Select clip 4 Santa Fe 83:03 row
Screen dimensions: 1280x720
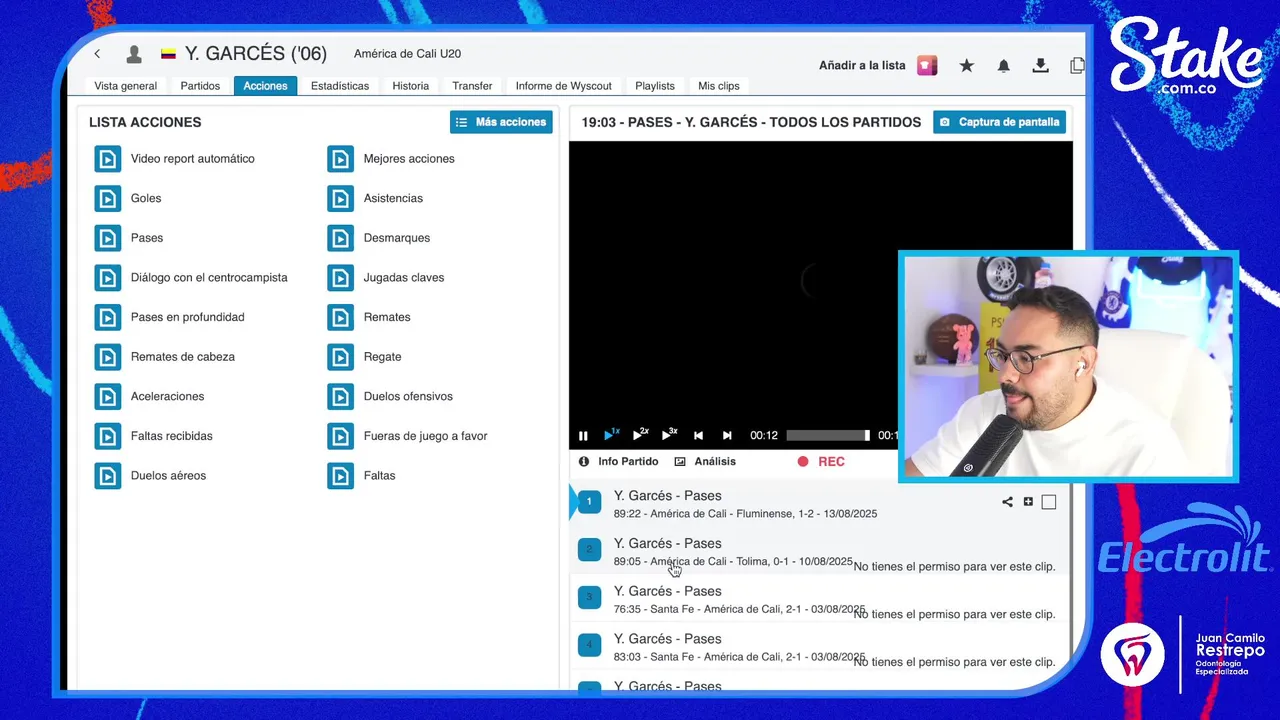(x=819, y=647)
